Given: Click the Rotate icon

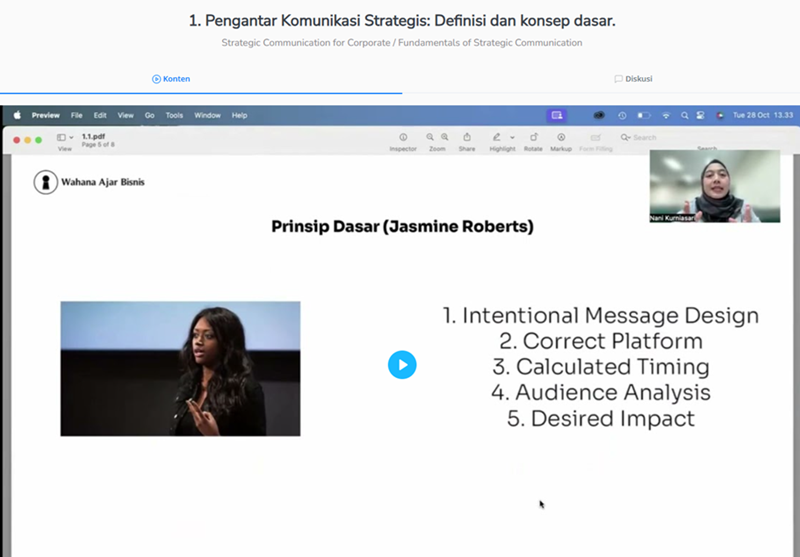Looking at the screenshot, I should (x=534, y=137).
